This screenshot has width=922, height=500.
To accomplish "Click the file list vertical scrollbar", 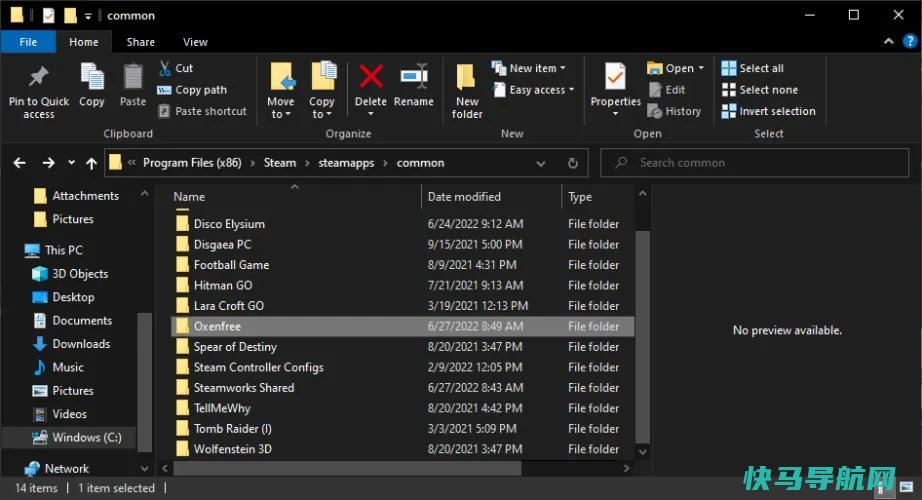I will (643, 335).
